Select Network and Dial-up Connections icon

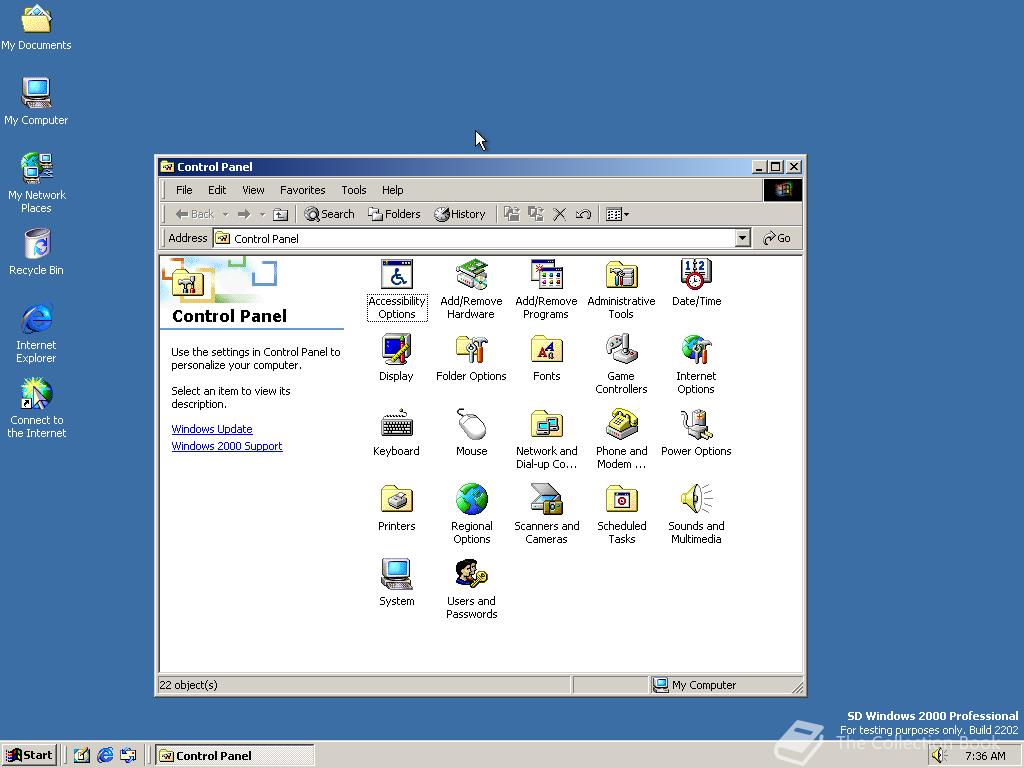[547, 439]
